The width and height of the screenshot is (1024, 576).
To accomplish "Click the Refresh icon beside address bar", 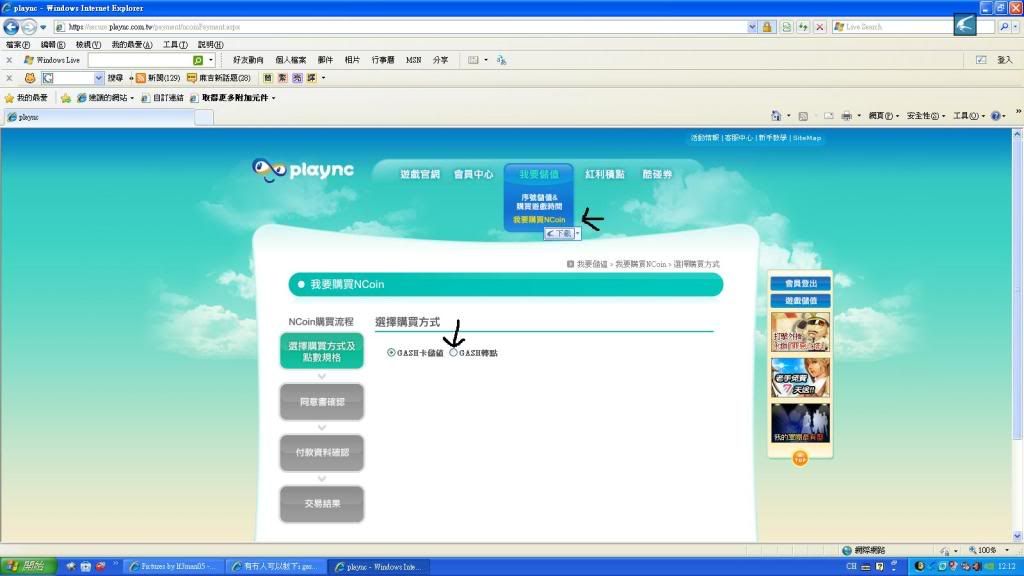I will [x=802, y=27].
